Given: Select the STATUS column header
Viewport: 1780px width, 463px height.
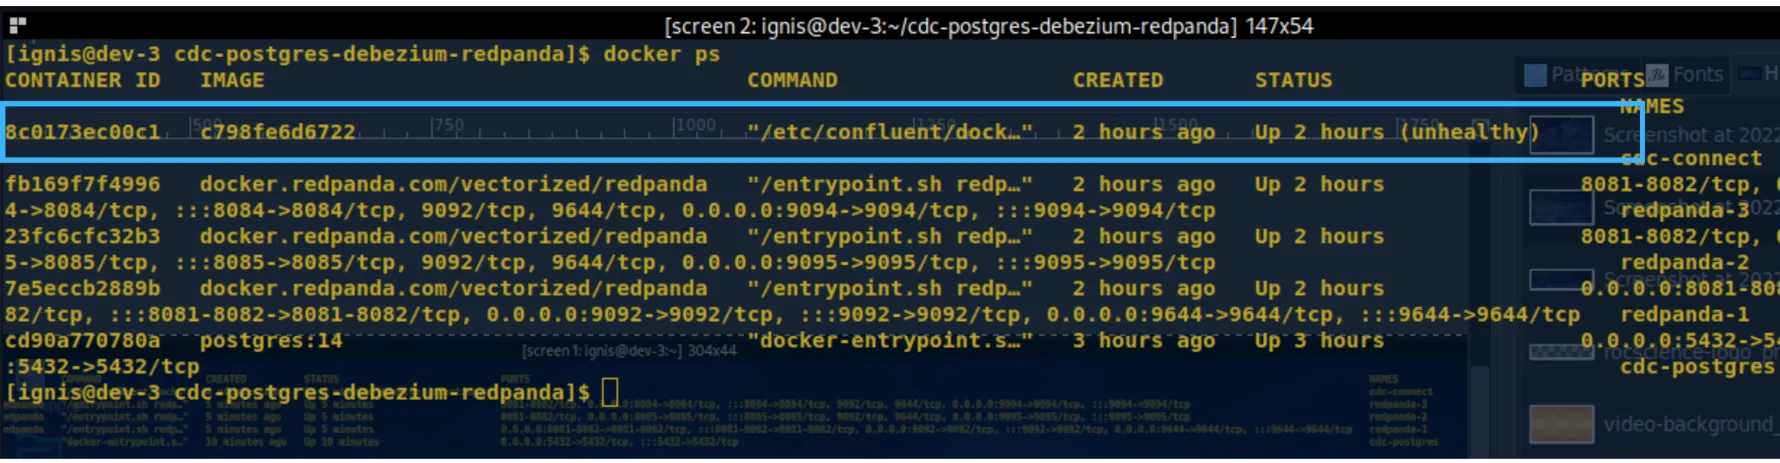Looking at the screenshot, I should pyautogui.click(x=1294, y=80).
